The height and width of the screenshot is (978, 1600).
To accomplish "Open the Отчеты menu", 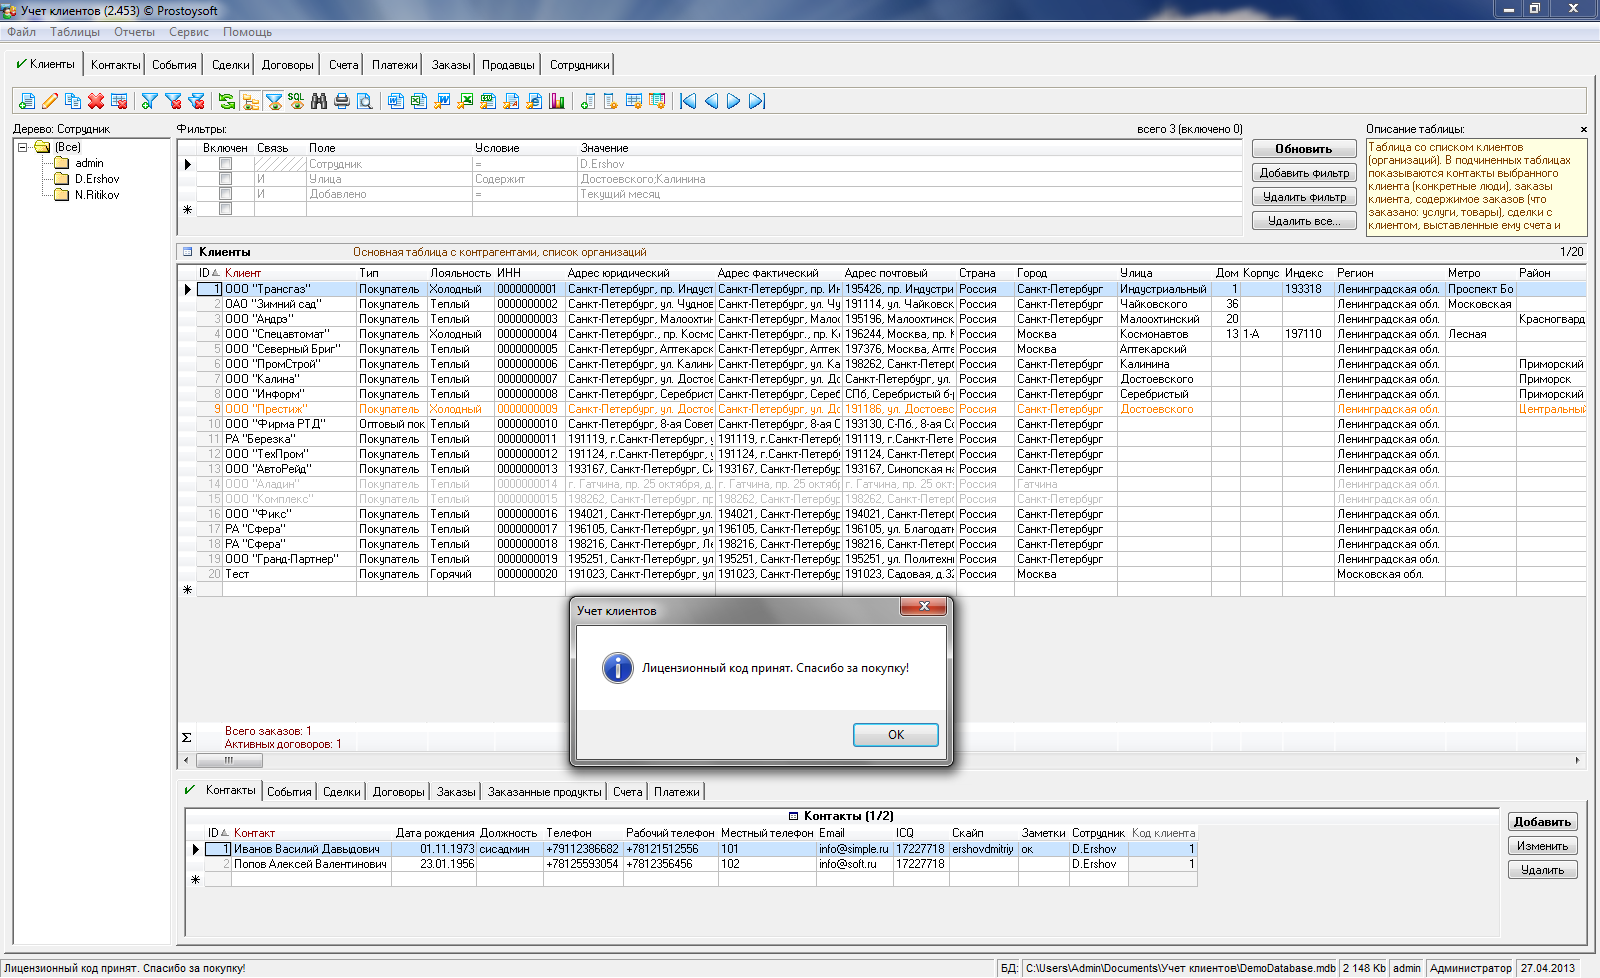I will 134,32.
